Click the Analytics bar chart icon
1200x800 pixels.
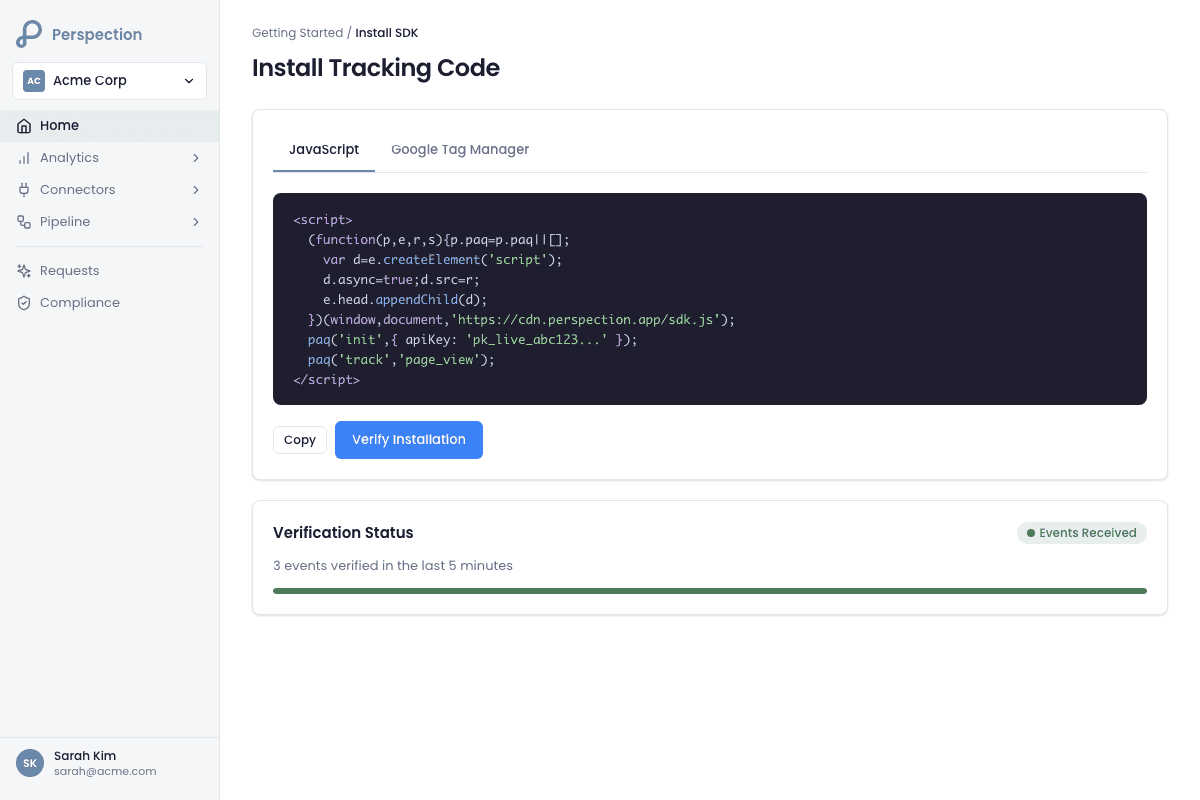pyautogui.click(x=24, y=158)
